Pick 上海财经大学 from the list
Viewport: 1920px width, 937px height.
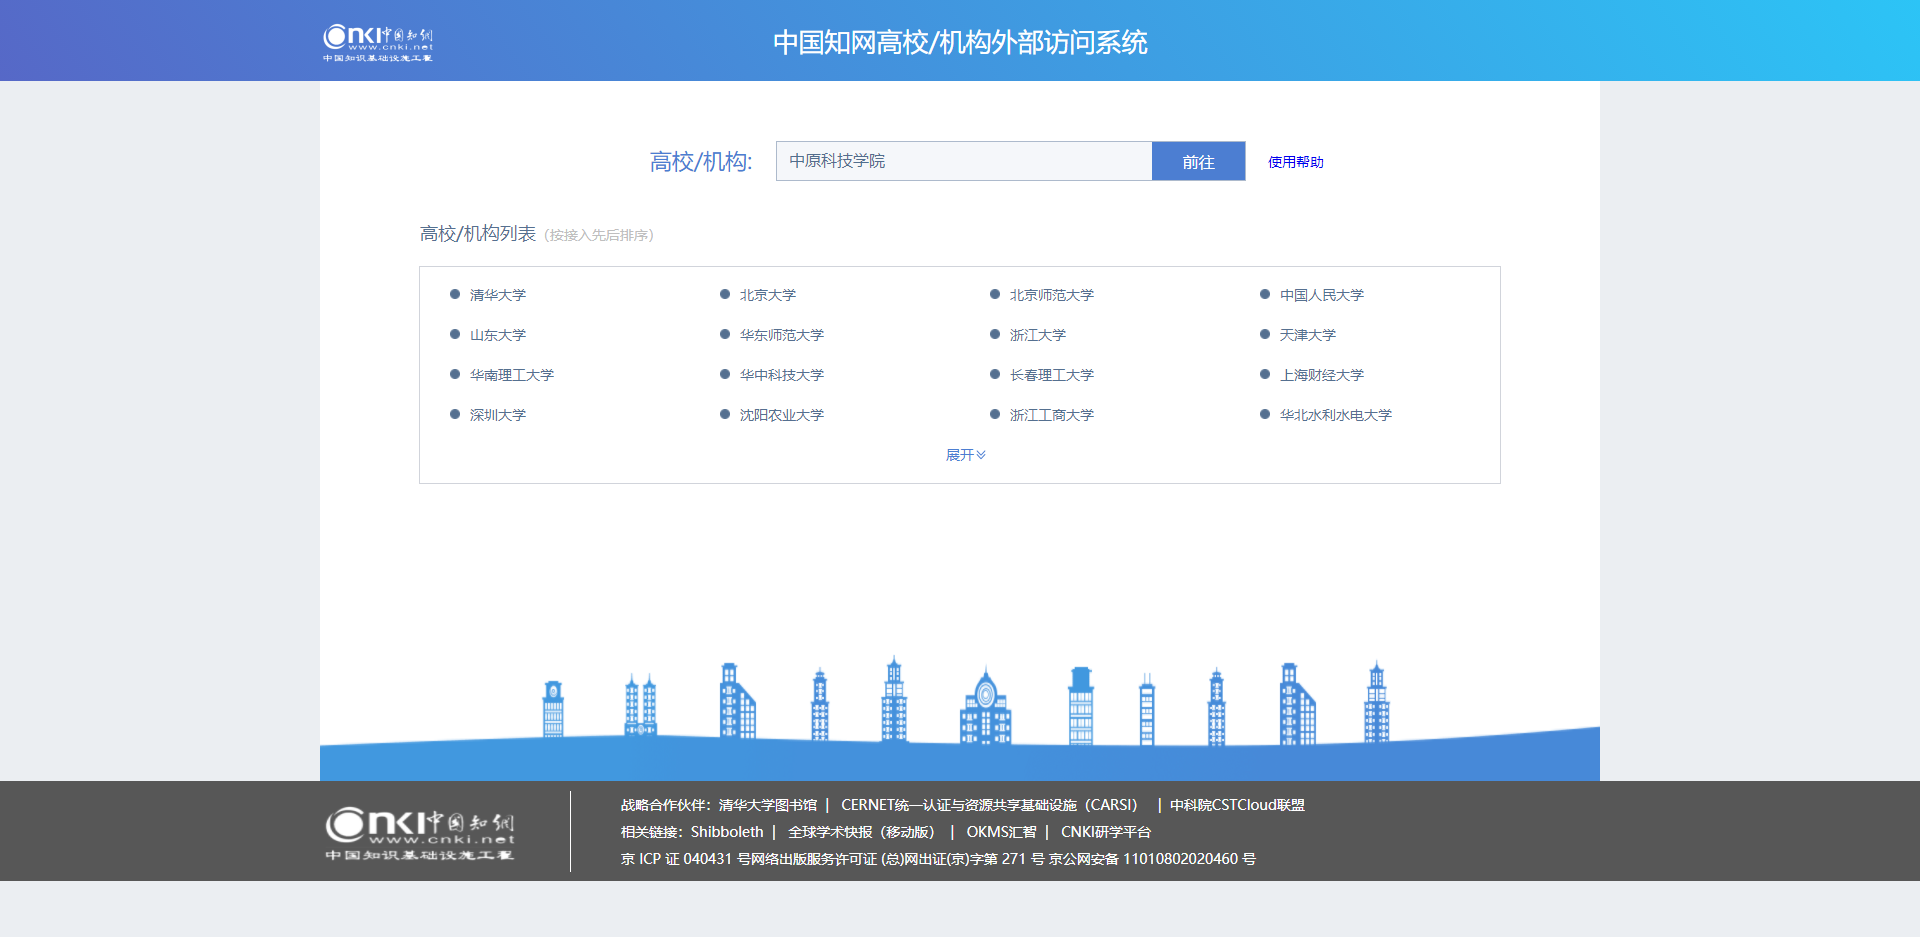click(1321, 375)
